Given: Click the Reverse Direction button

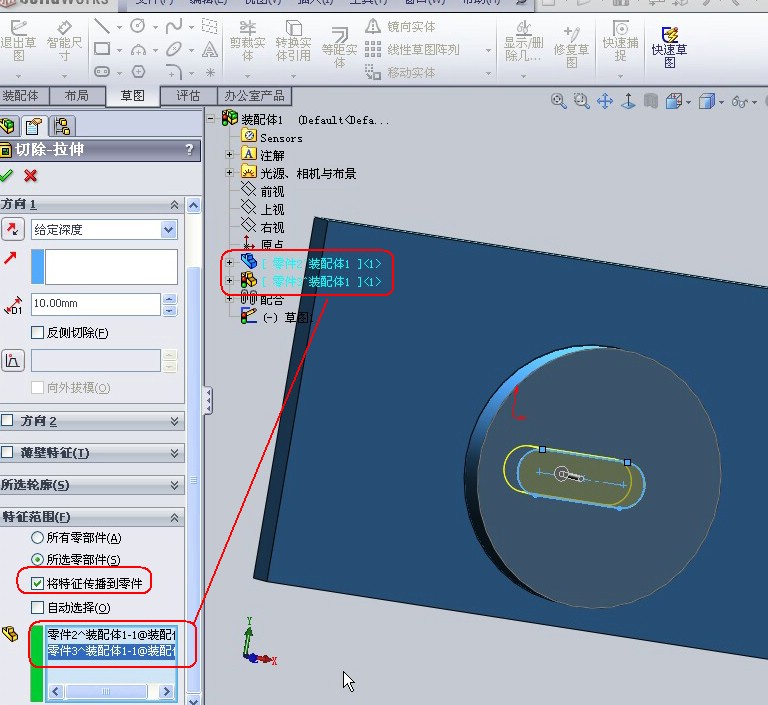Looking at the screenshot, I should pyautogui.click(x=13, y=229).
